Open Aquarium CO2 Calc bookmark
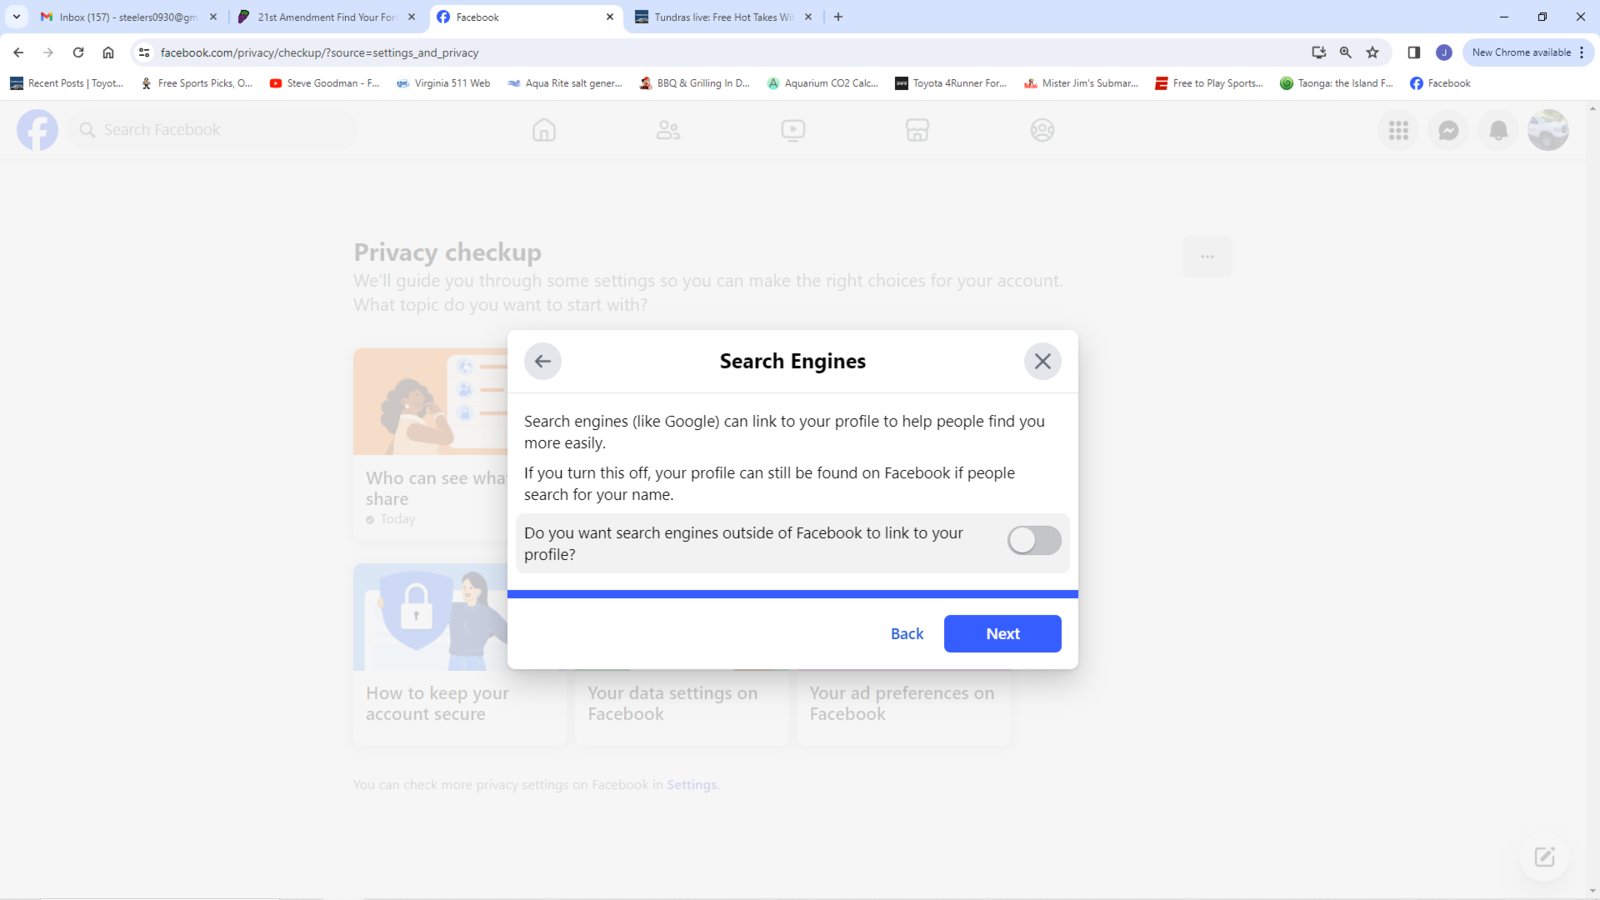Screen dimensions: 1600x900 coord(822,83)
